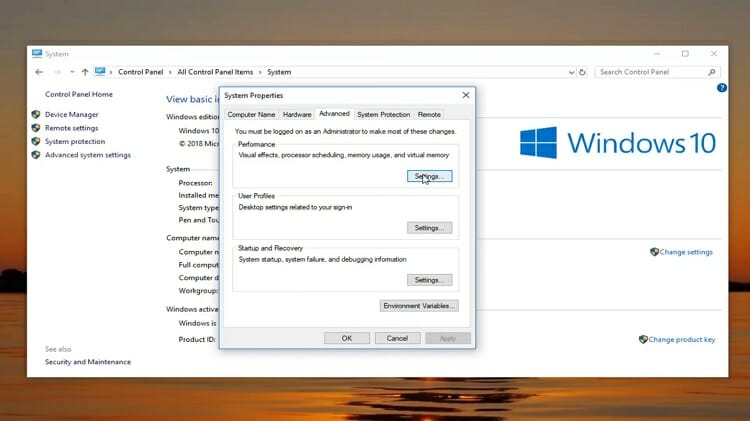The height and width of the screenshot is (421, 750).
Task: Go up one level arrow
Action: click(85, 72)
